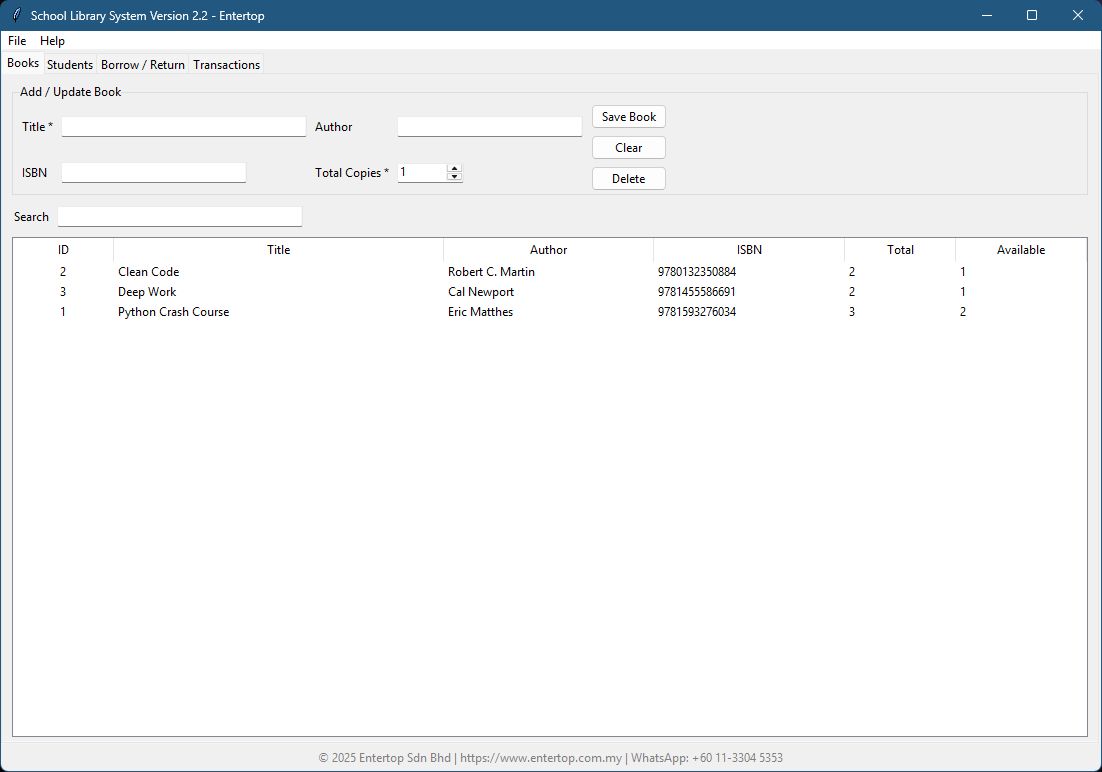Click inside the Total Copies spinbox
The height and width of the screenshot is (772, 1102).
pyautogui.click(x=422, y=172)
